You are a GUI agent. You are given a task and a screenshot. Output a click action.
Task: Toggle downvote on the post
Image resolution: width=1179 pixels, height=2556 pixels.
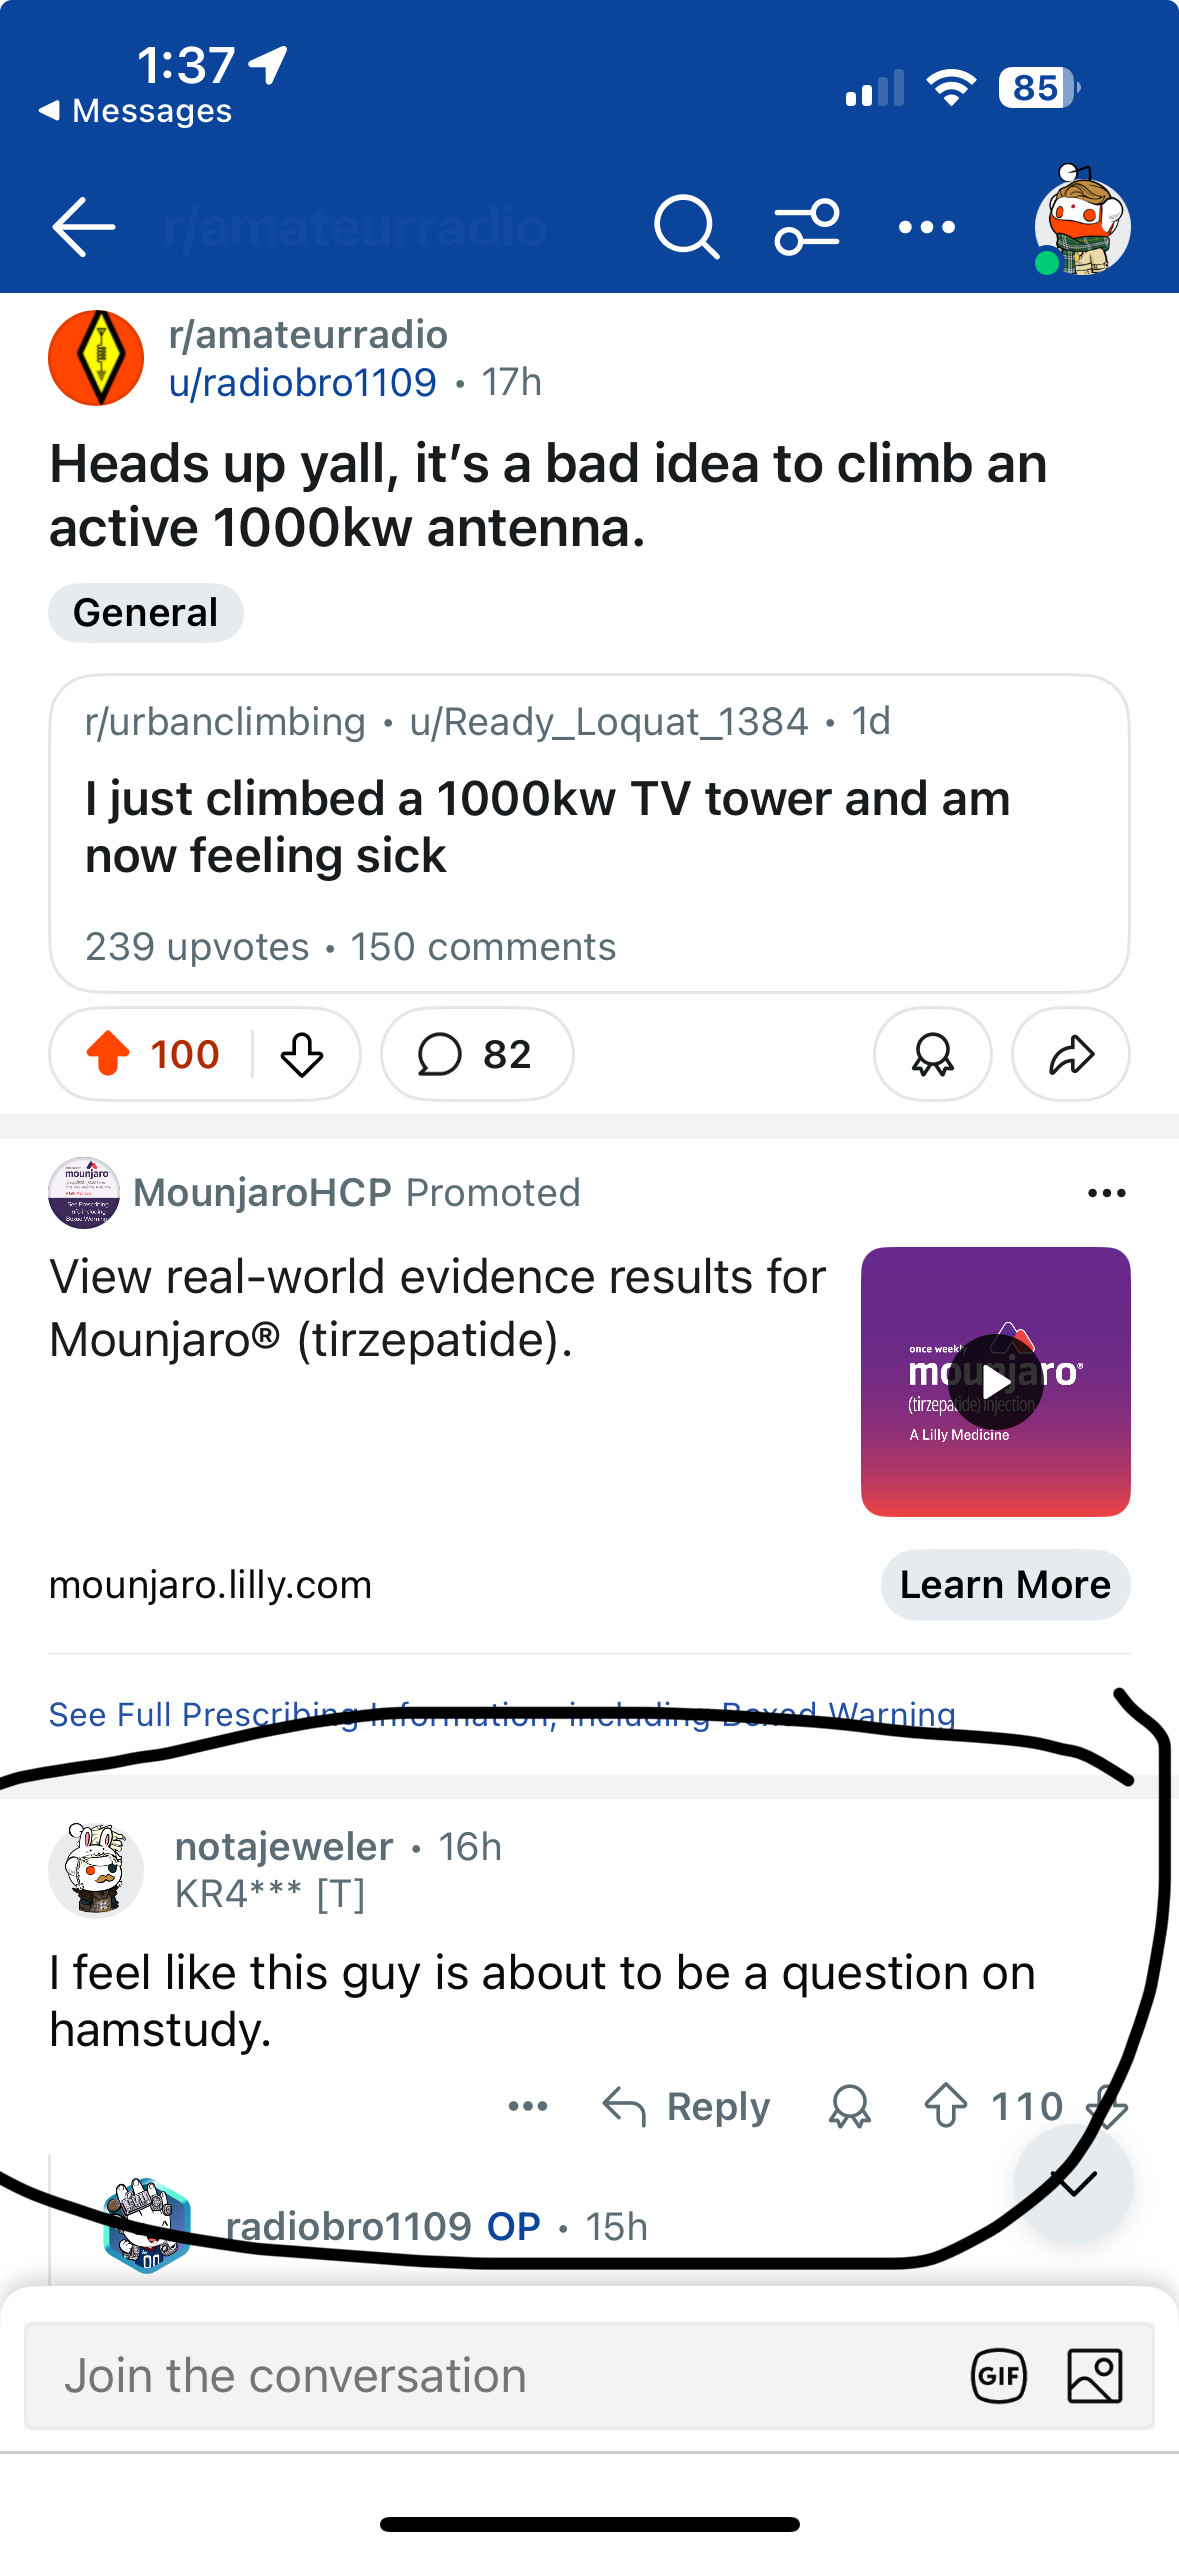click(x=302, y=1054)
